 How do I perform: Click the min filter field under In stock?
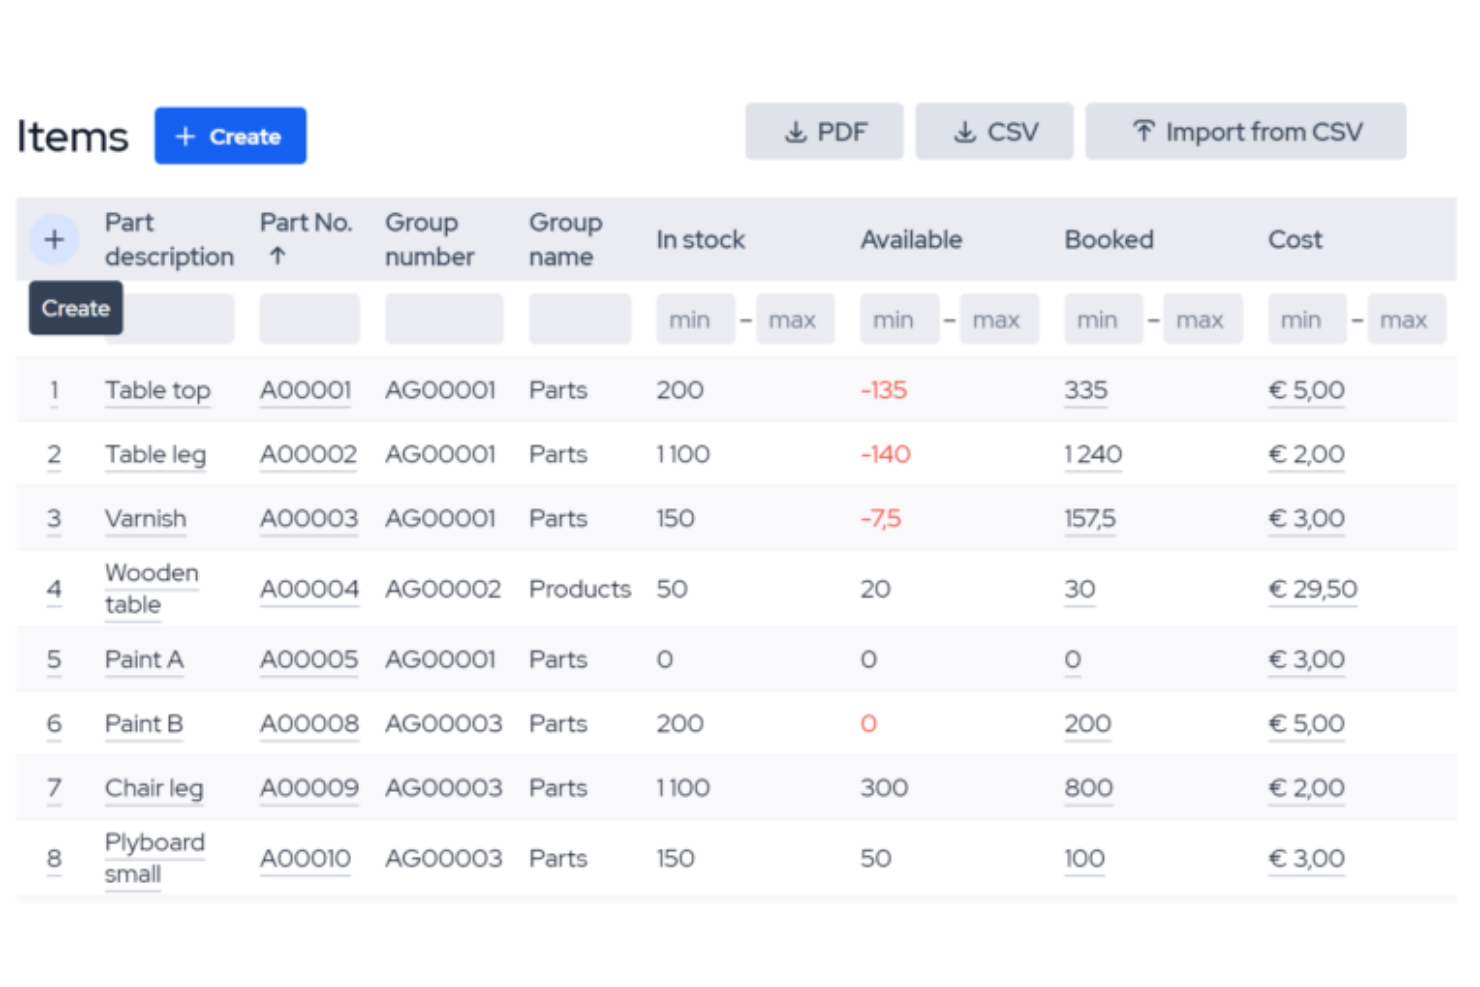[695, 318]
